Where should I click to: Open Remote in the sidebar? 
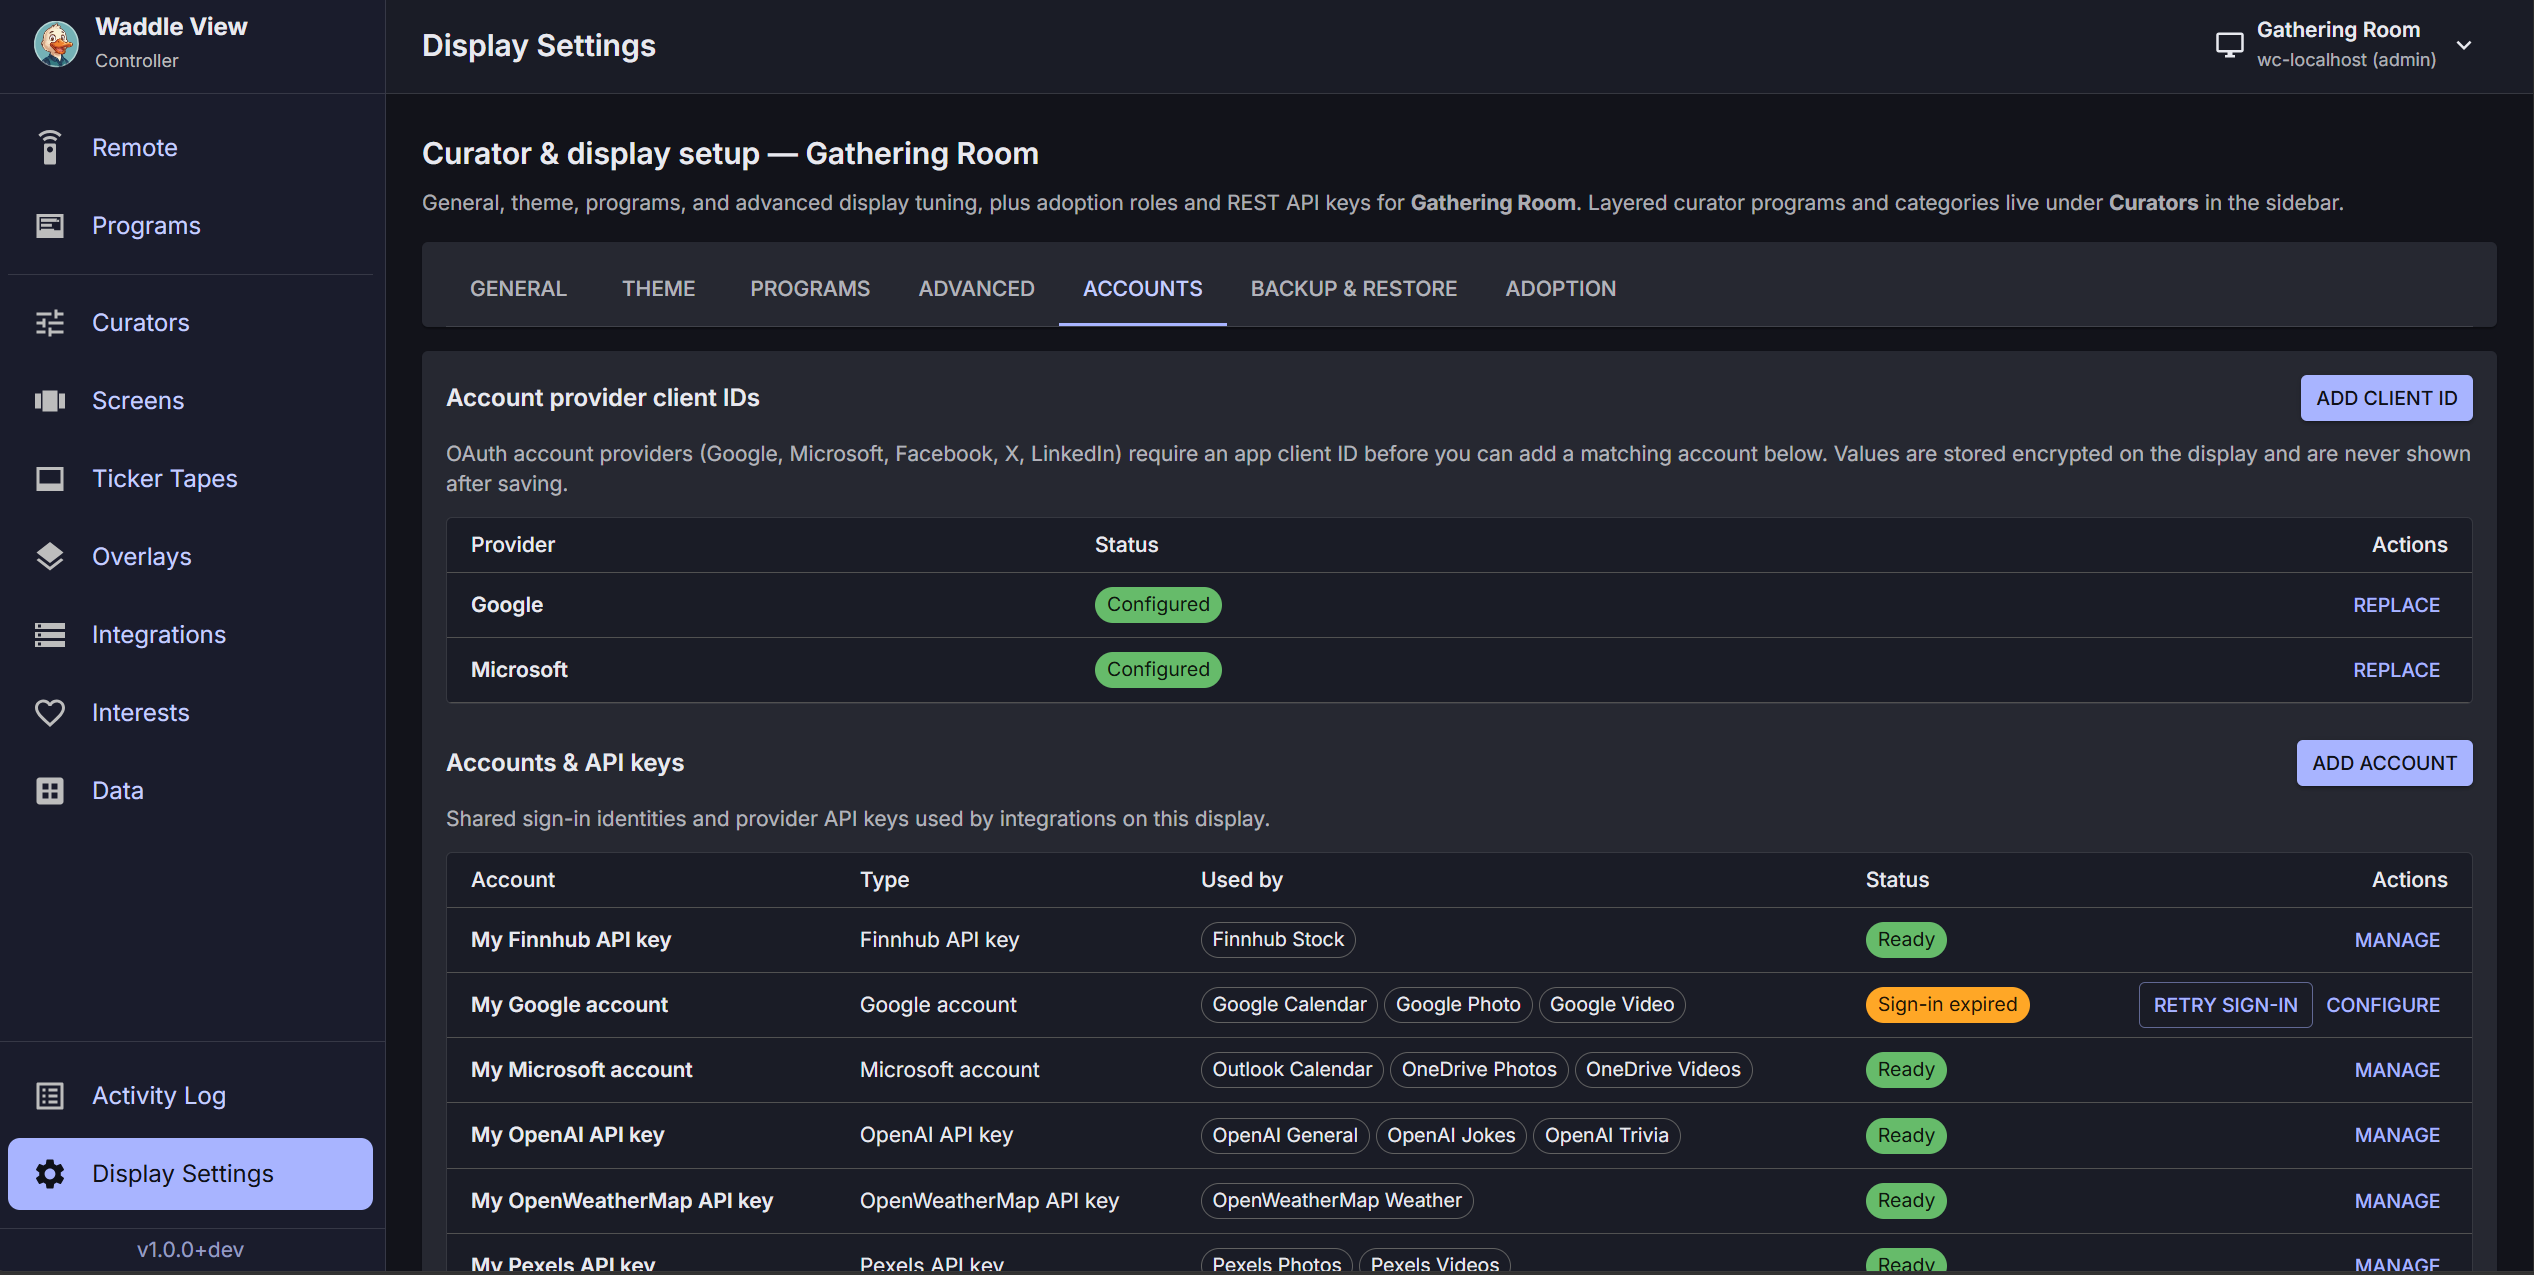[190, 147]
